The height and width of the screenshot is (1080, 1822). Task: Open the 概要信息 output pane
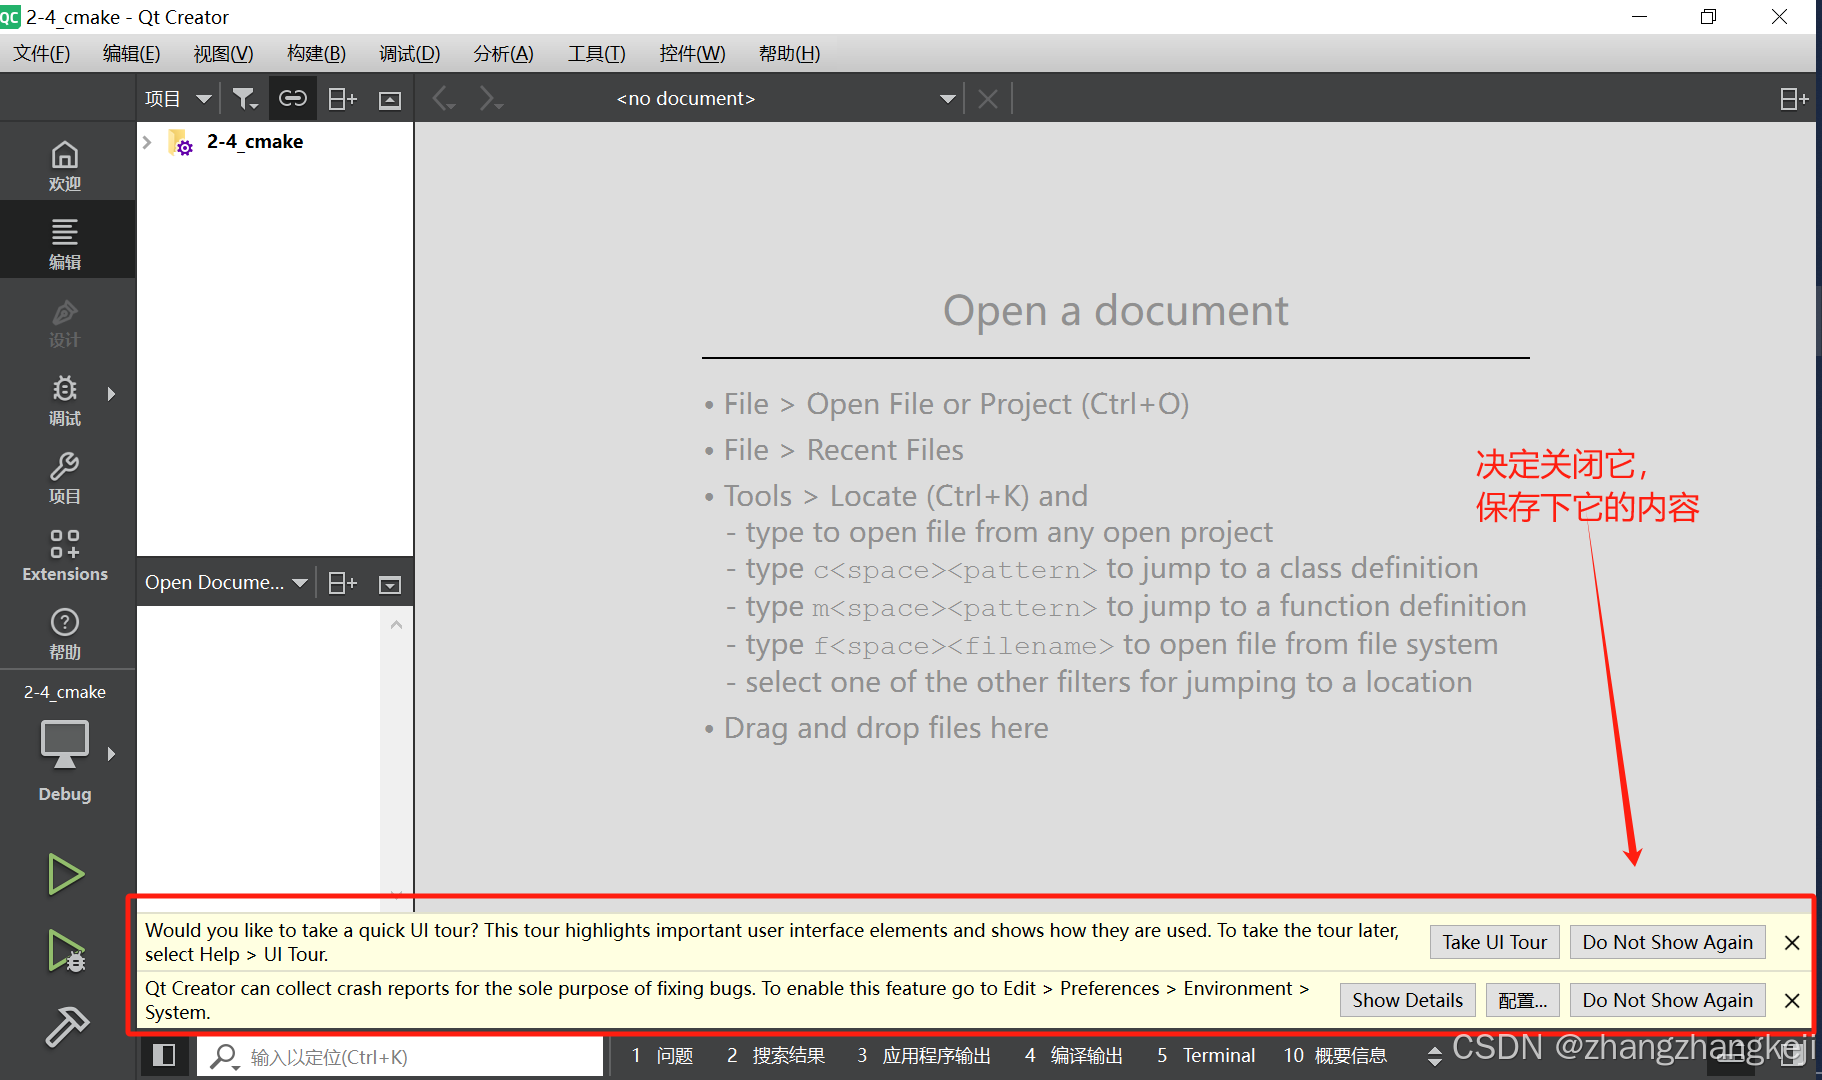[x=1336, y=1056]
